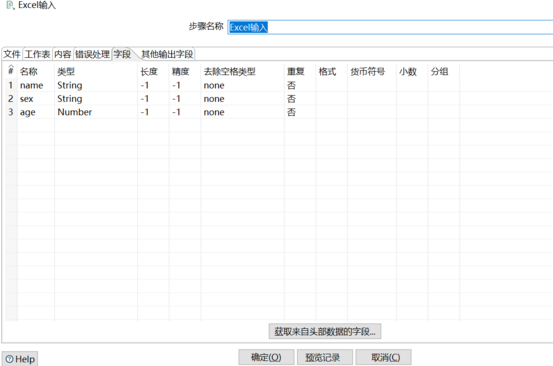
Task: Click the 精度 column header
Action: tap(181, 72)
